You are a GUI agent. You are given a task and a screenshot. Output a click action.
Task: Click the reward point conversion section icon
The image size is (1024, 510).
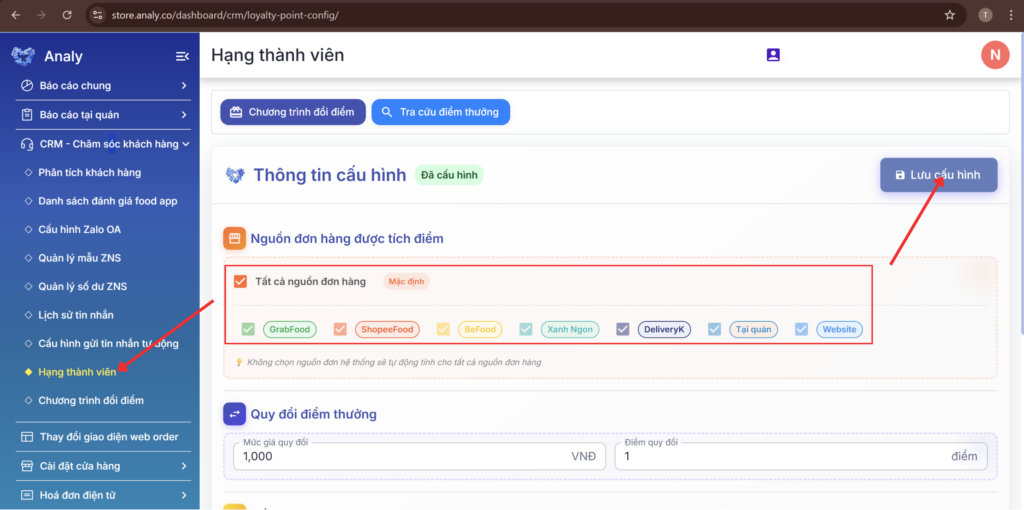(x=234, y=414)
